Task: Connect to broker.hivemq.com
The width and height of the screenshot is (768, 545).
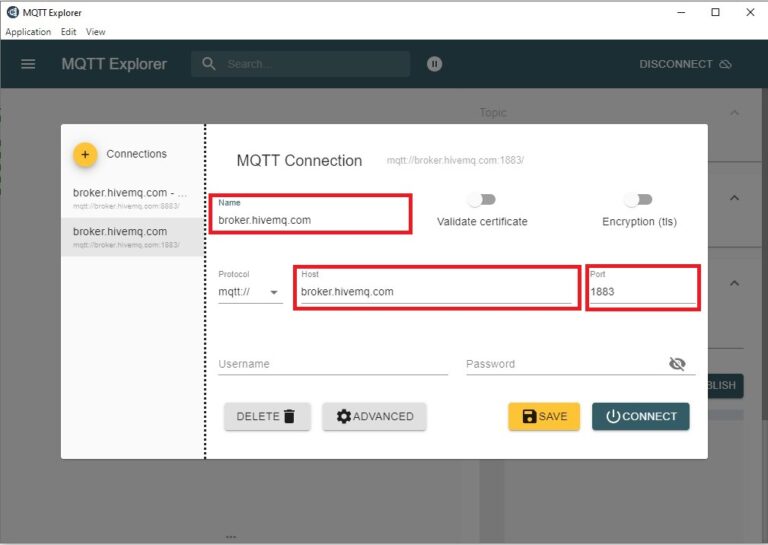Action: (640, 416)
